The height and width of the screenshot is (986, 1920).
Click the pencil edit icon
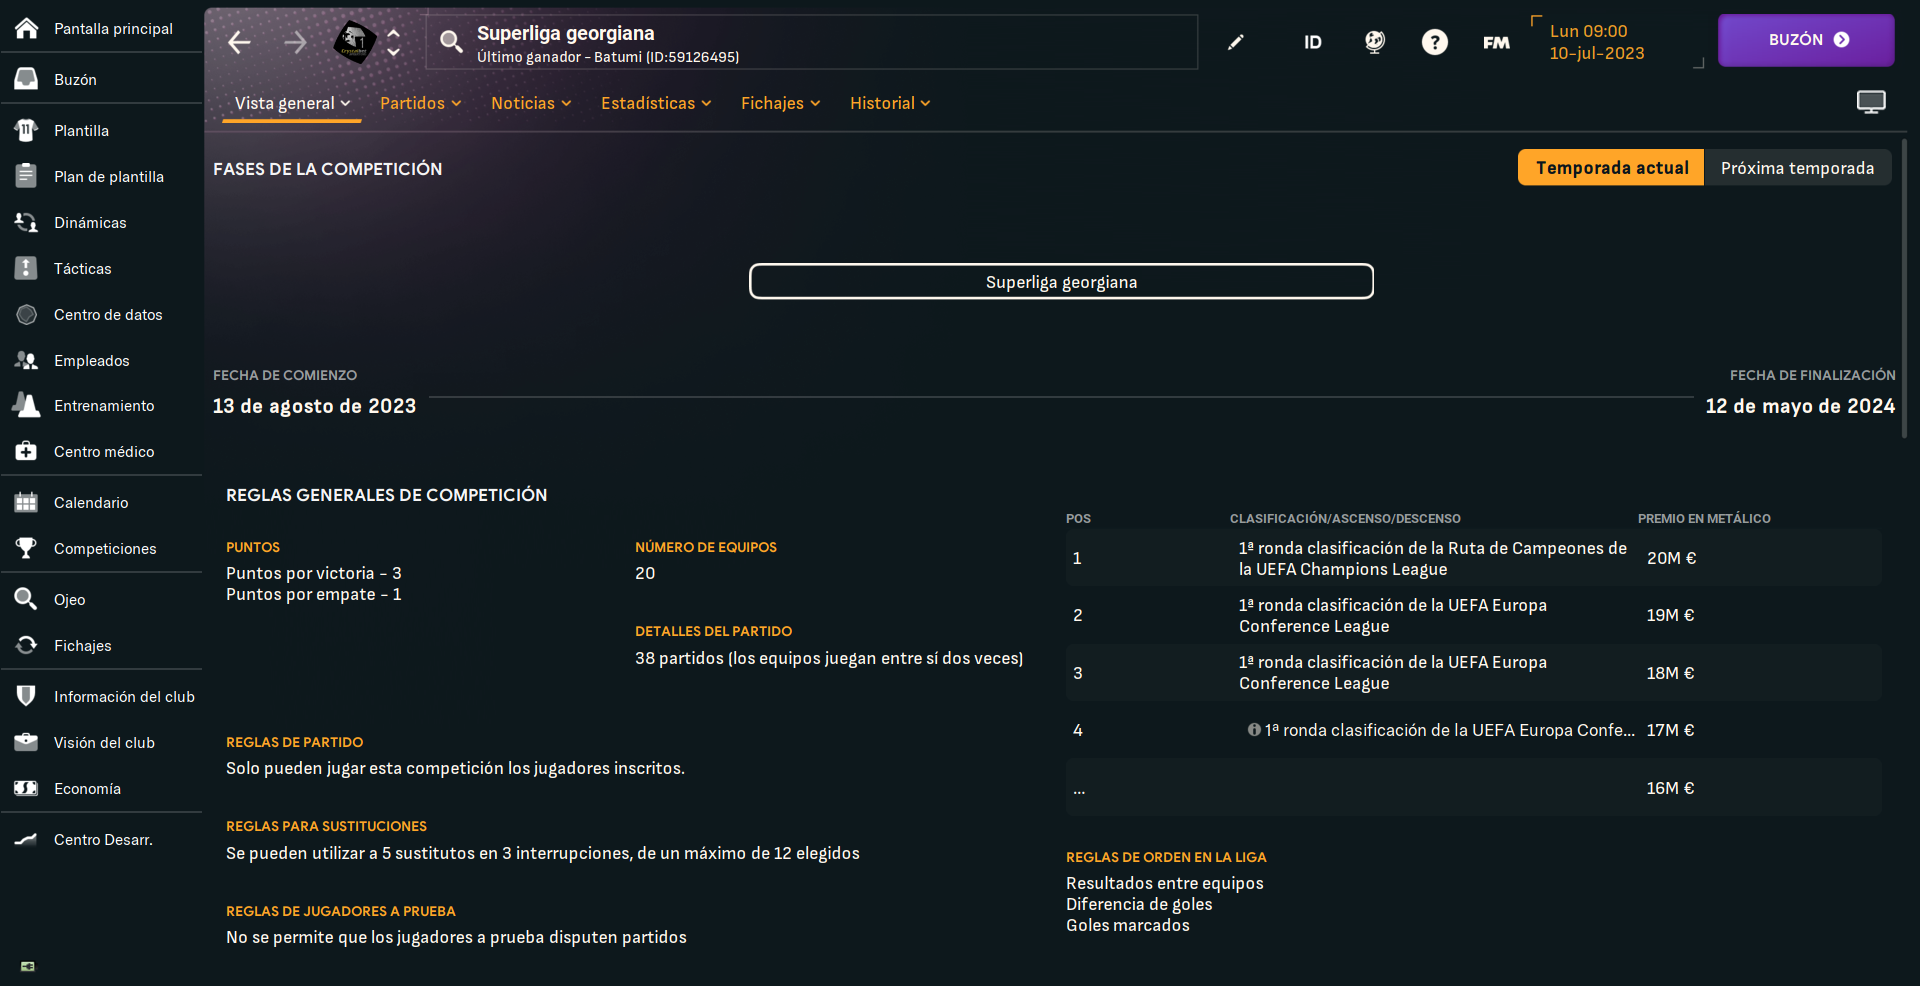[1236, 42]
